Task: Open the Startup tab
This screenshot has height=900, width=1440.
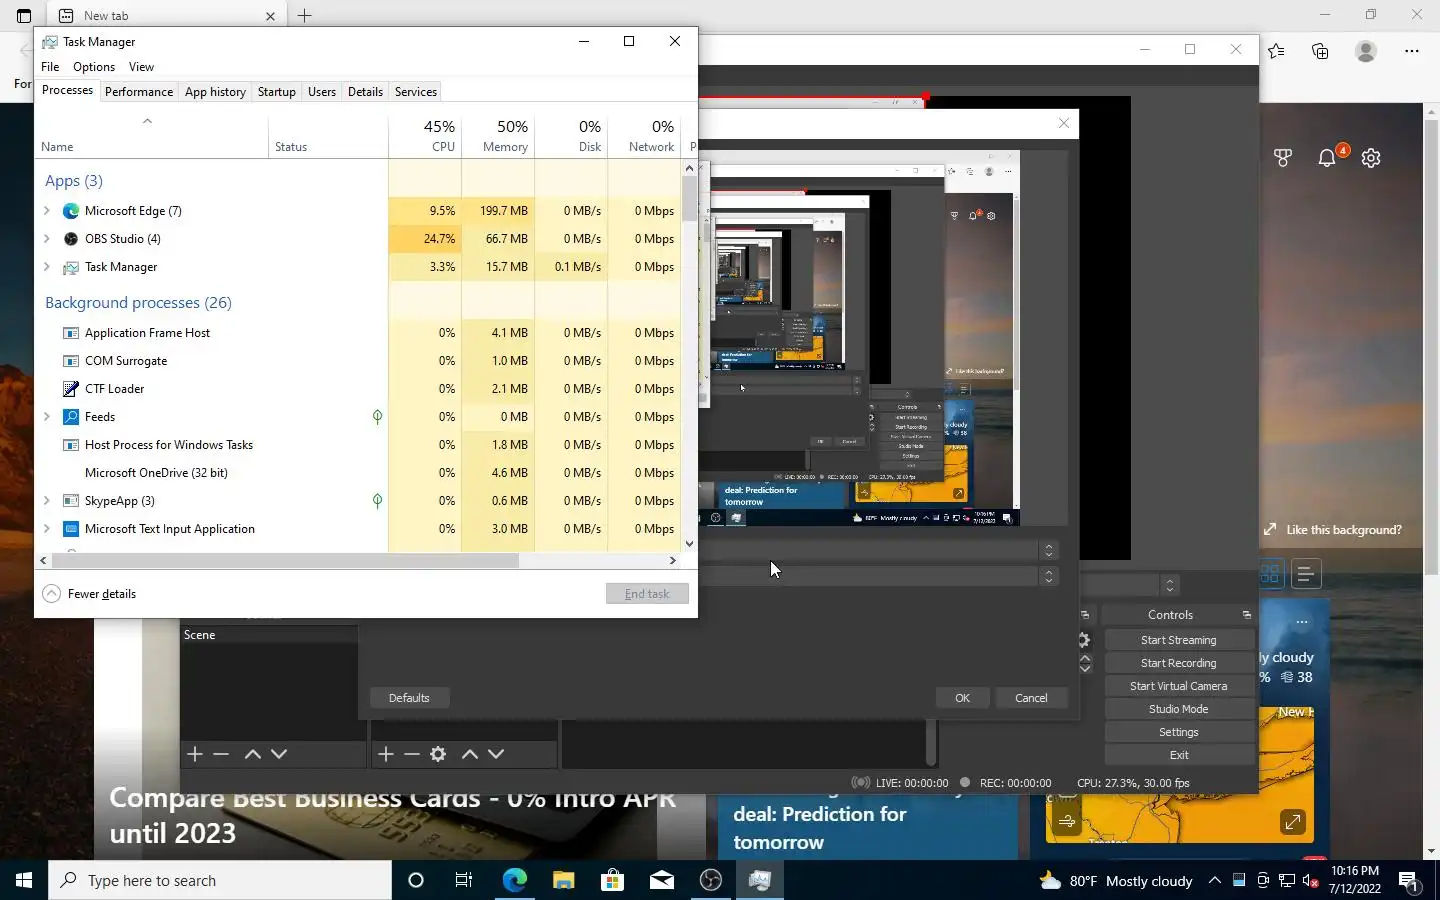Action: (x=277, y=91)
